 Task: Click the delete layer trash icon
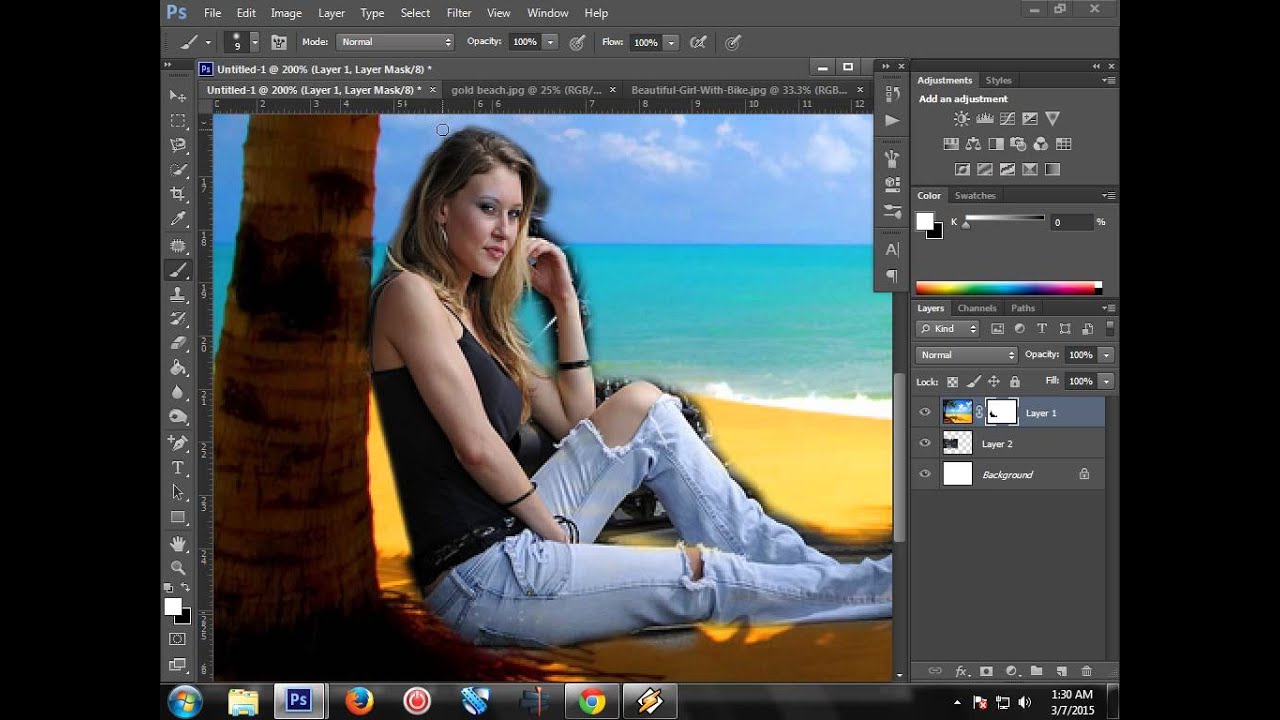1086,671
